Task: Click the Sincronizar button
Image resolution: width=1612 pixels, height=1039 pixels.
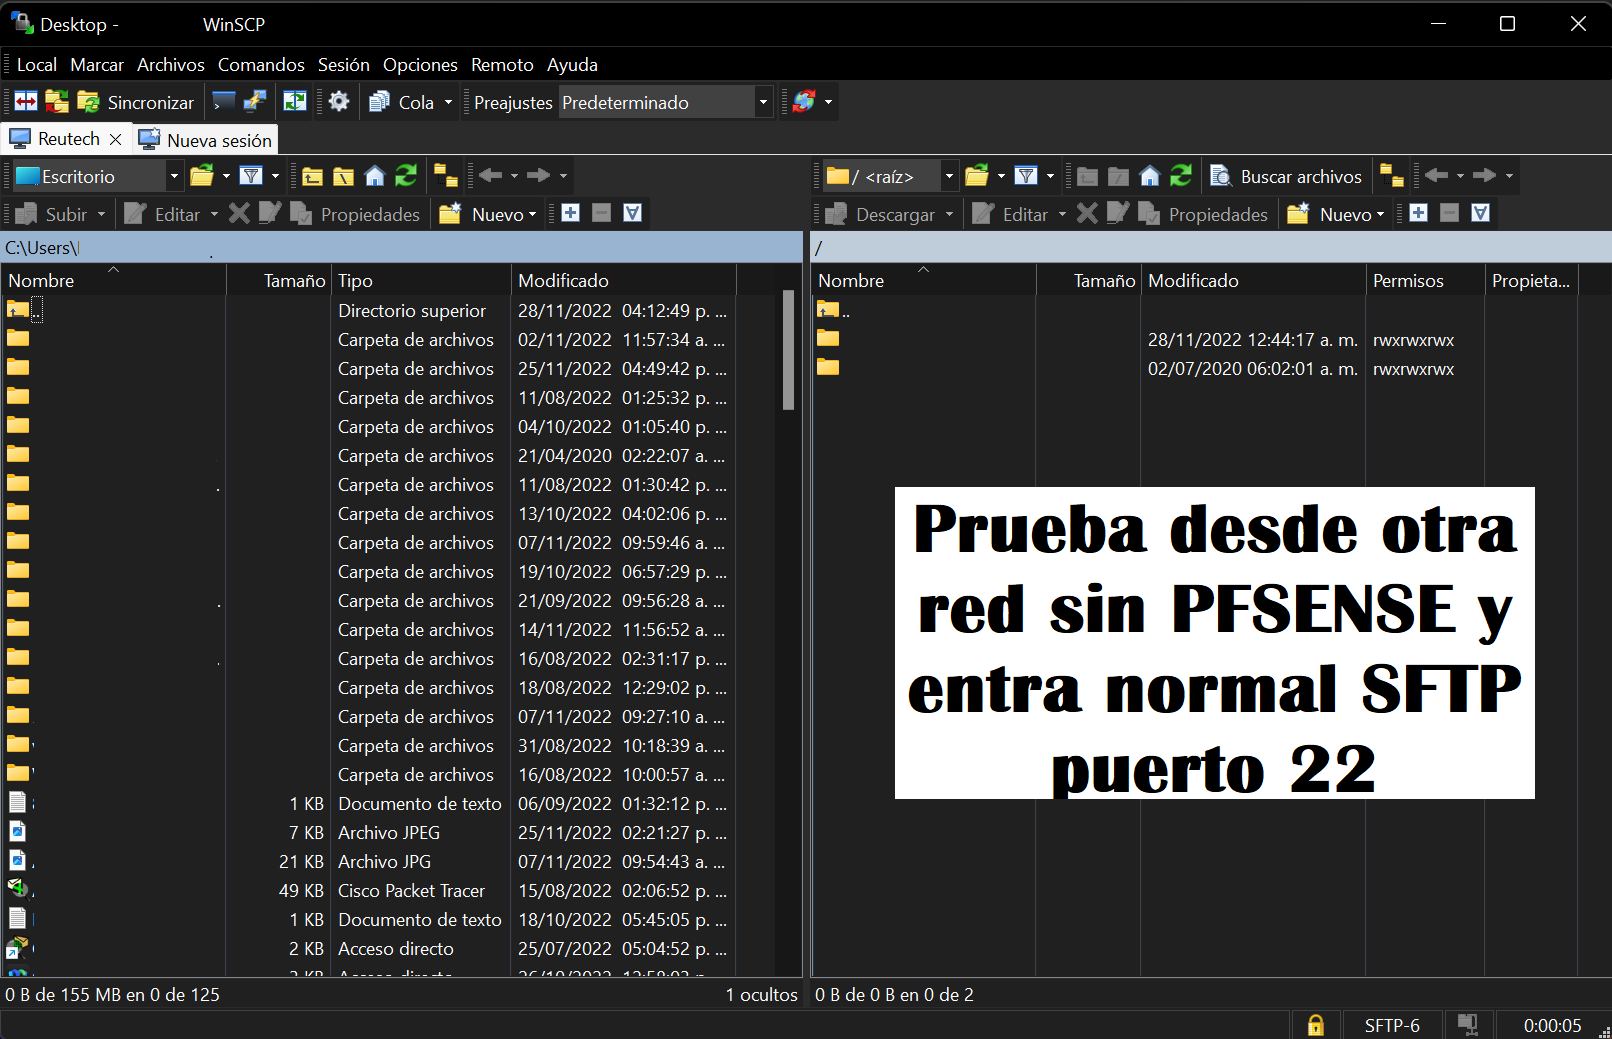Action: tap(136, 102)
